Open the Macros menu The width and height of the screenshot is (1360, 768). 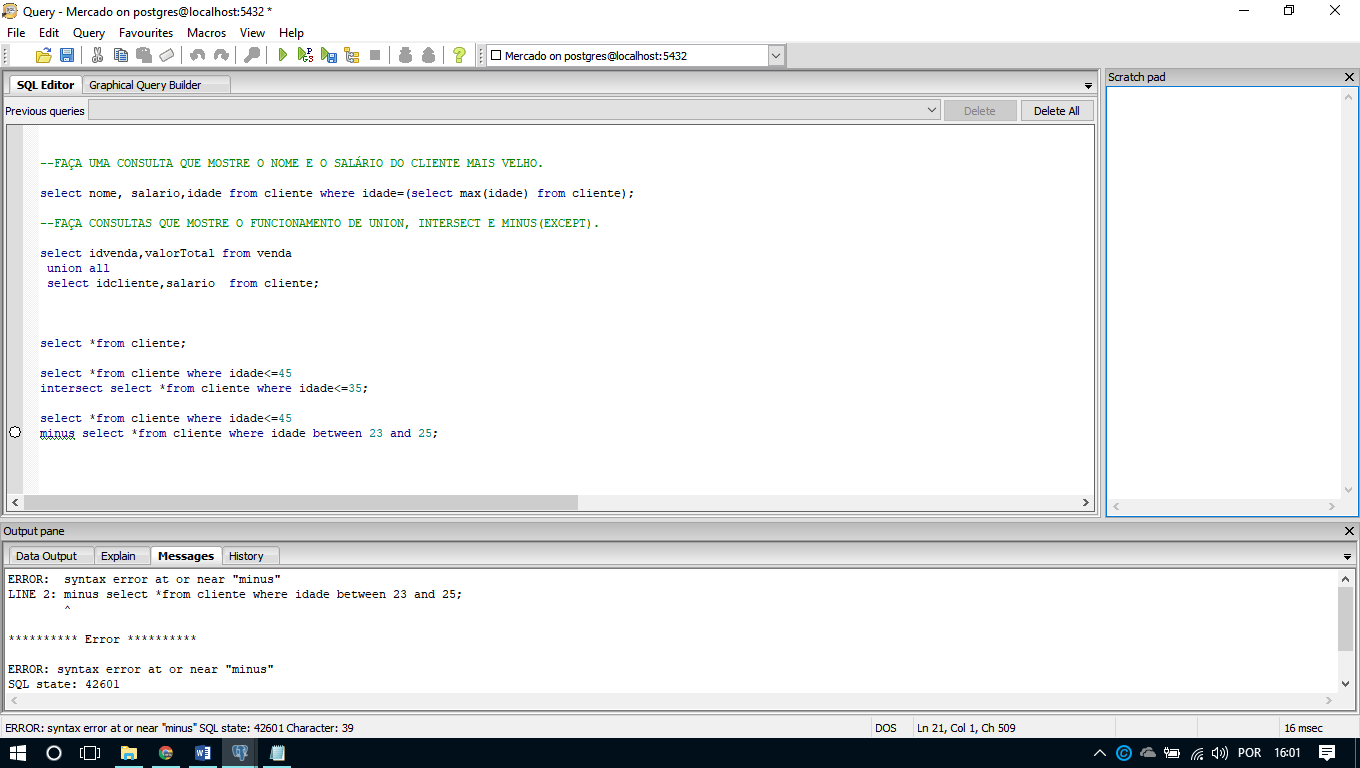[206, 33]
